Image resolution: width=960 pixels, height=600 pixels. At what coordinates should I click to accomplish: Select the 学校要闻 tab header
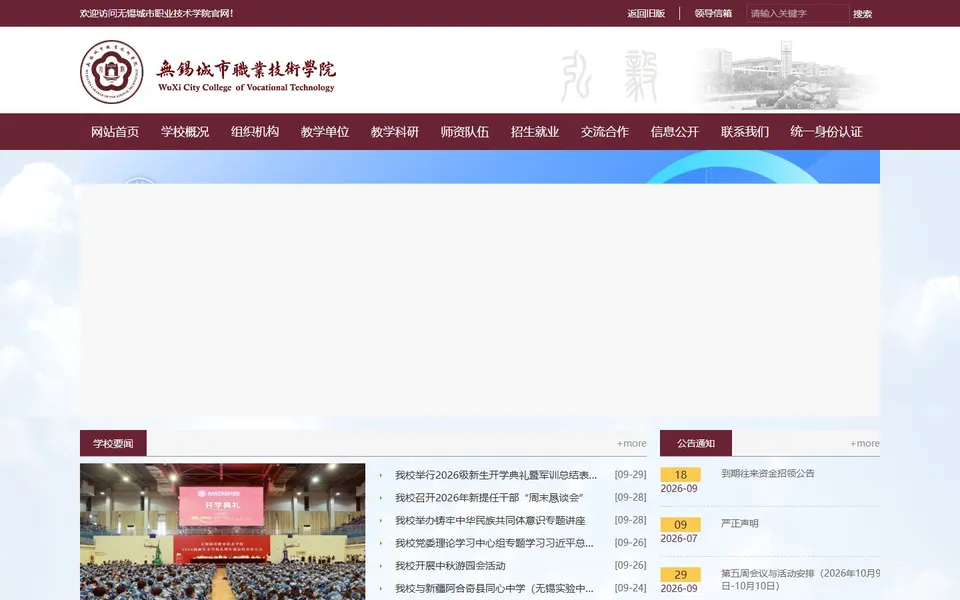click(x=113, y=443)
